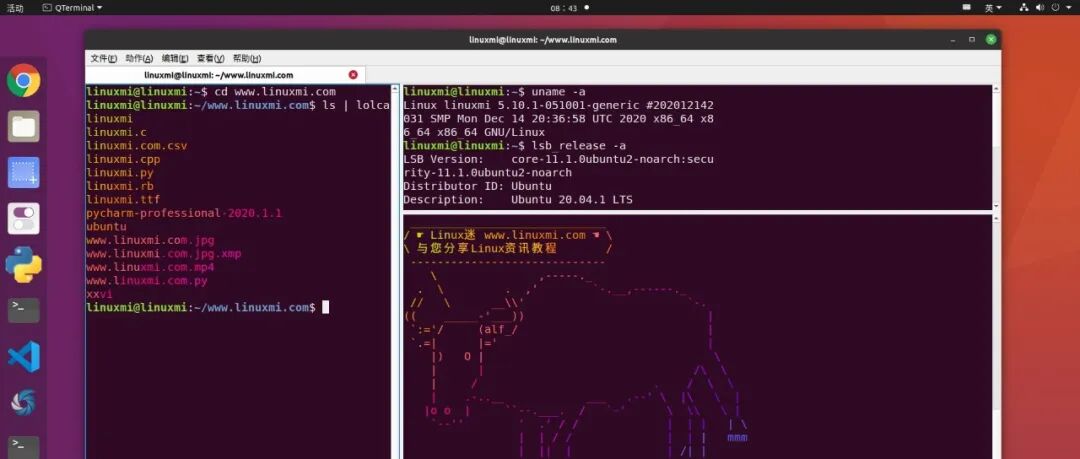Click the www.linuxmi.com.jpg.xmp file name
The image size is (1080, 459).
(x=164, y=254)
